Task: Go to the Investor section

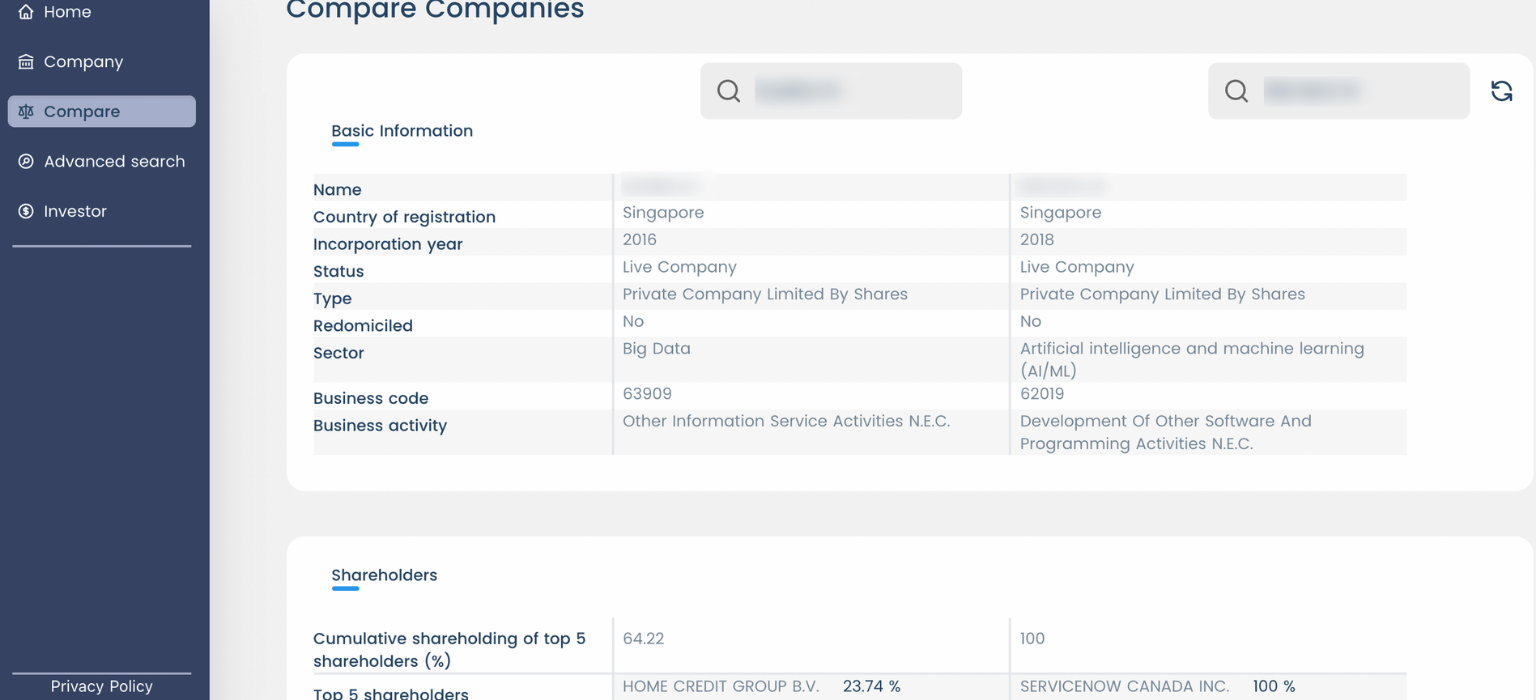Action: [75, 211]
